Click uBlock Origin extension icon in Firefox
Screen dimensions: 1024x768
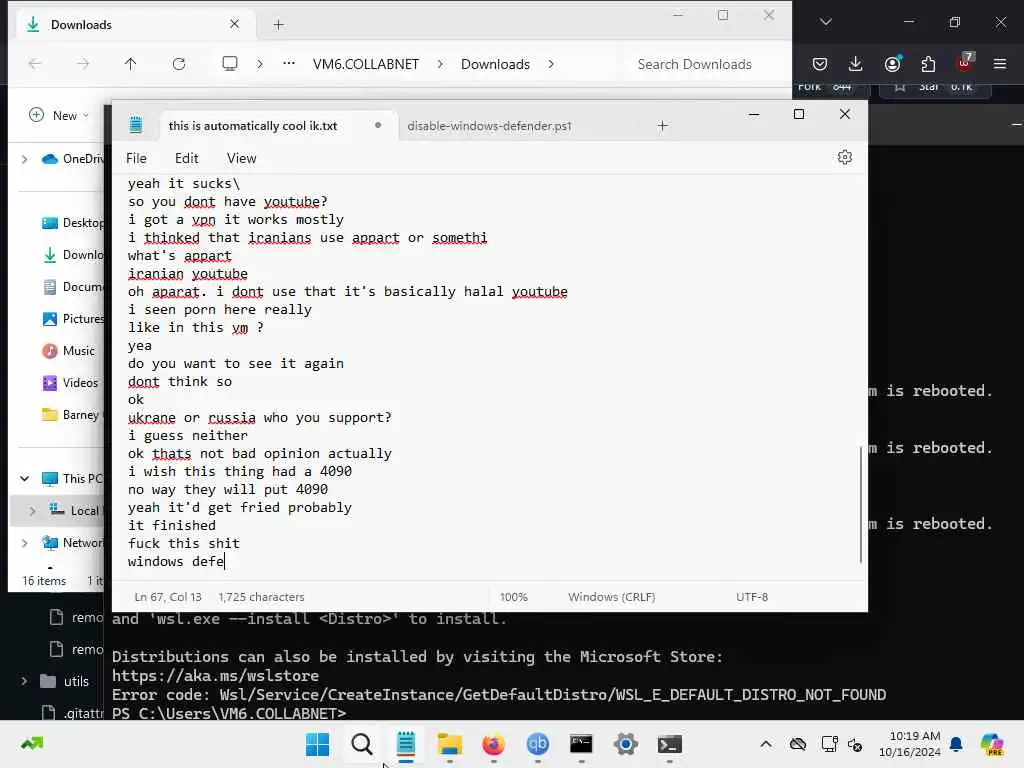tap(965, 63)
